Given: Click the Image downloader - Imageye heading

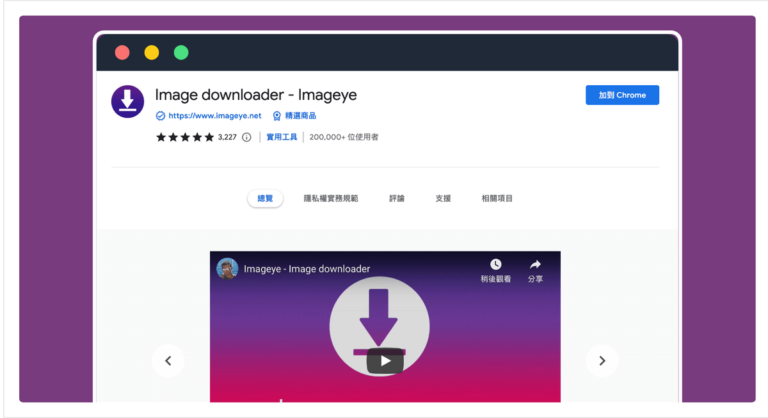Looking at the screenshot, I should (256, 95).
